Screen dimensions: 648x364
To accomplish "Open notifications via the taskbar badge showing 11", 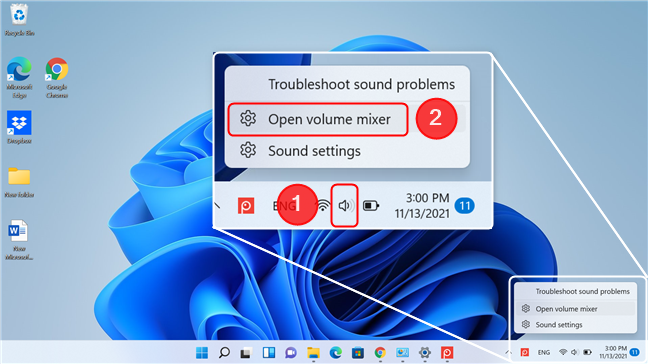I will pos(634,352).
